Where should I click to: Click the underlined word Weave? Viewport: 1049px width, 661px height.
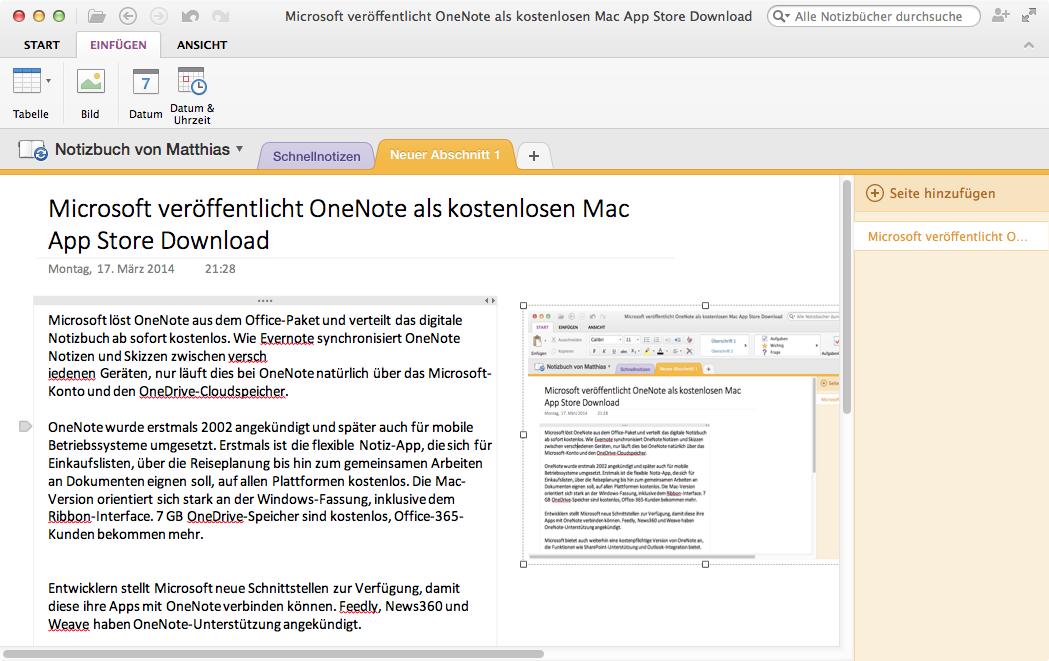tap(68, 624)
